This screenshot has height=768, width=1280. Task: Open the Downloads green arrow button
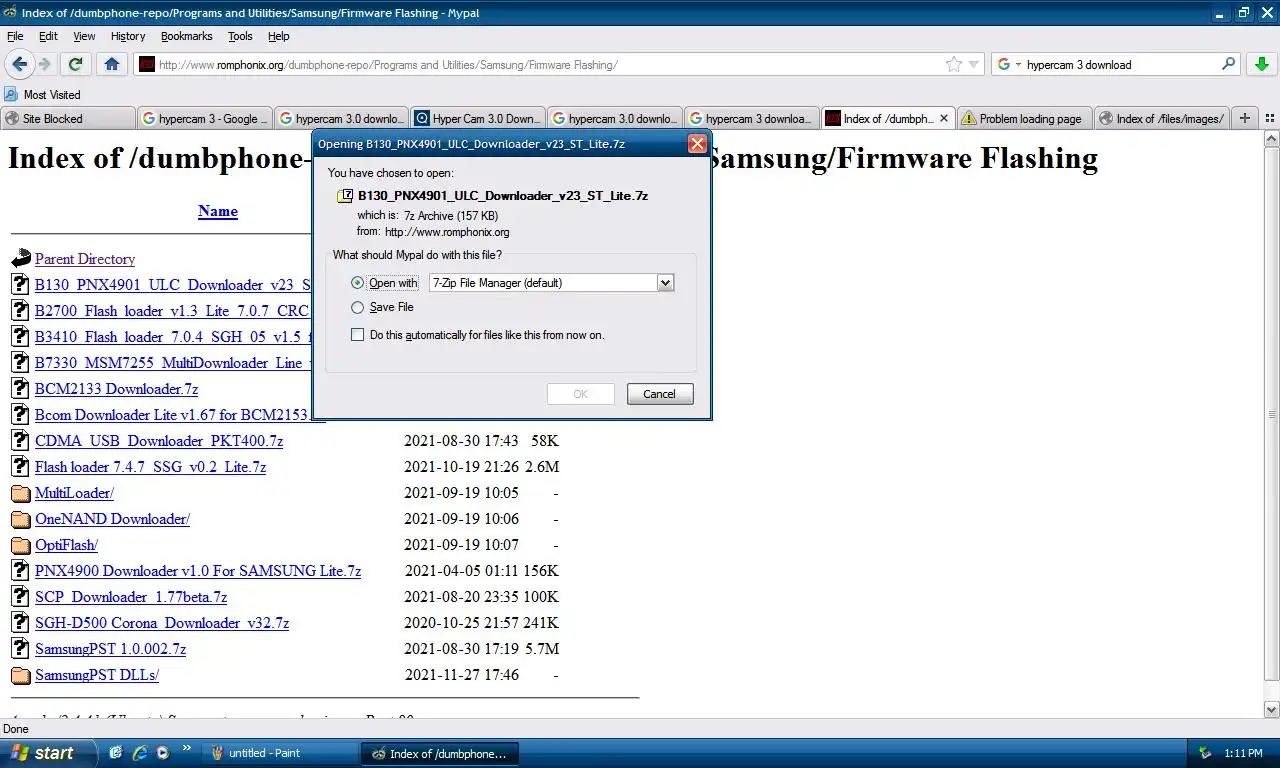coord(1260,64)
